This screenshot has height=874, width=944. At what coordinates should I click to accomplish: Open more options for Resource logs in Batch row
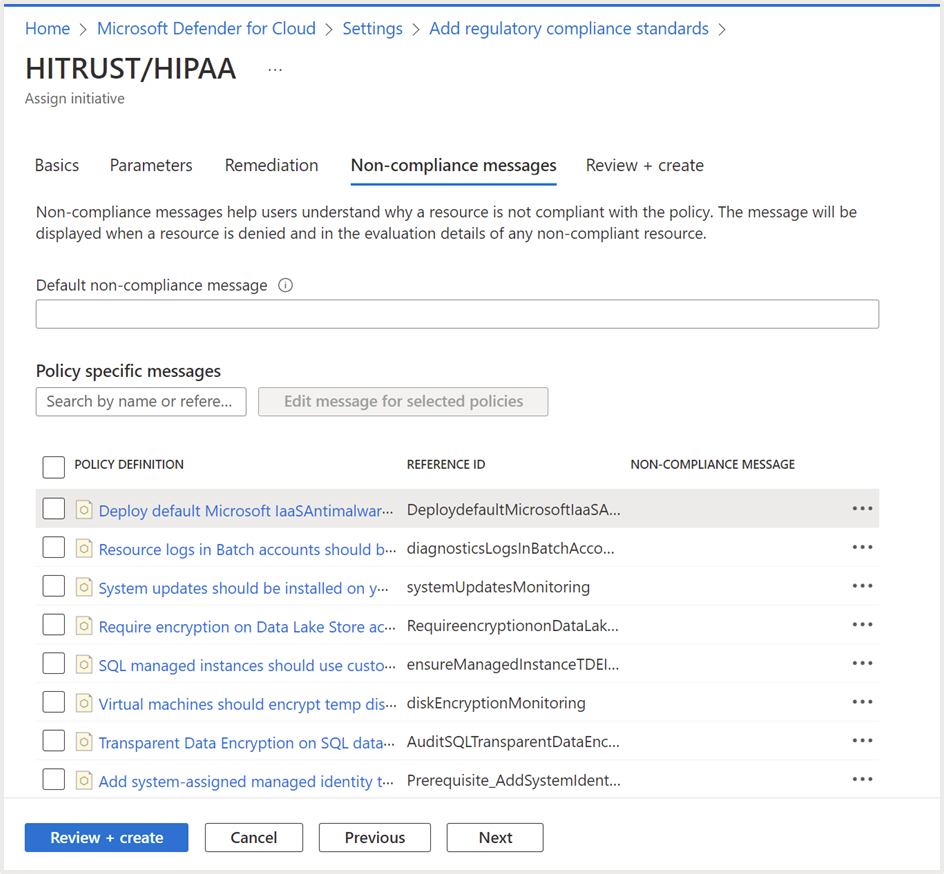point(862,548)
